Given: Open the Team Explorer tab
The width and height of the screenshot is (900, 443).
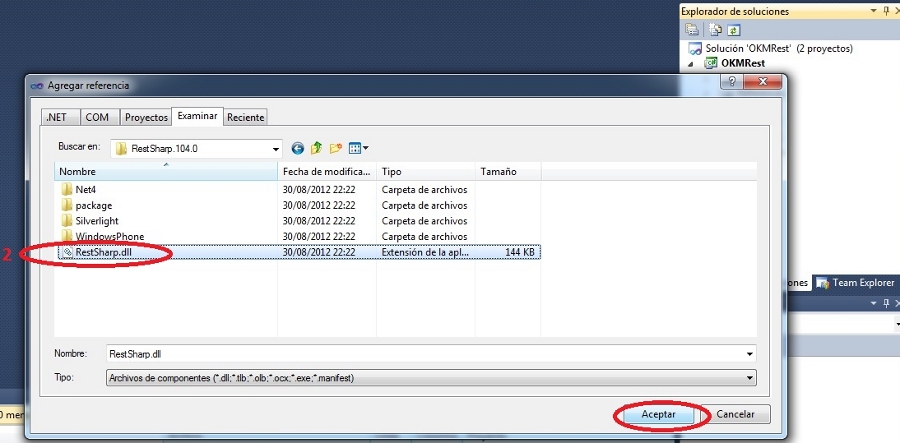Looking at the screenshot, I should coord(856,283).
